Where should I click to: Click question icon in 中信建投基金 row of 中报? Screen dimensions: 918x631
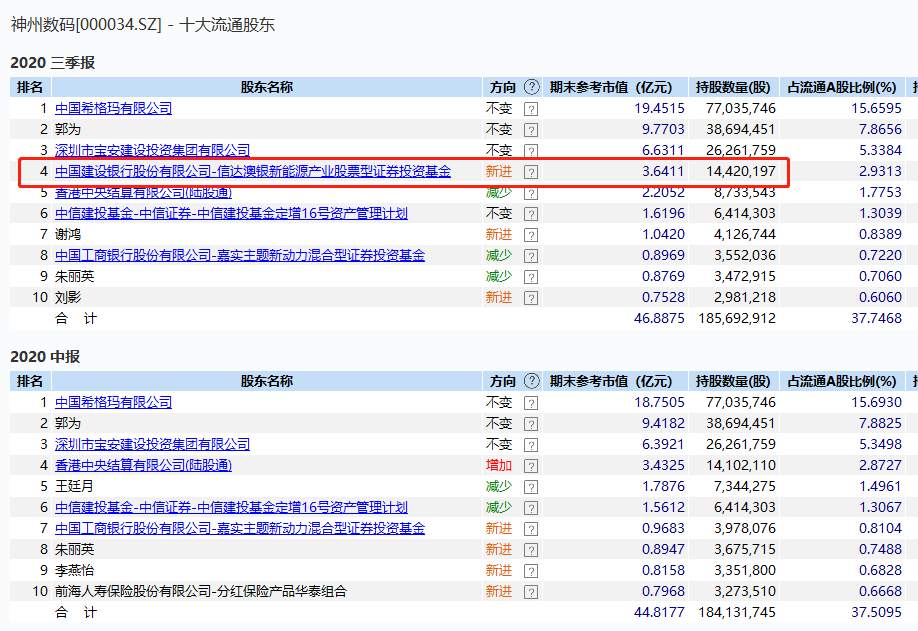click(x=531, y=508)
